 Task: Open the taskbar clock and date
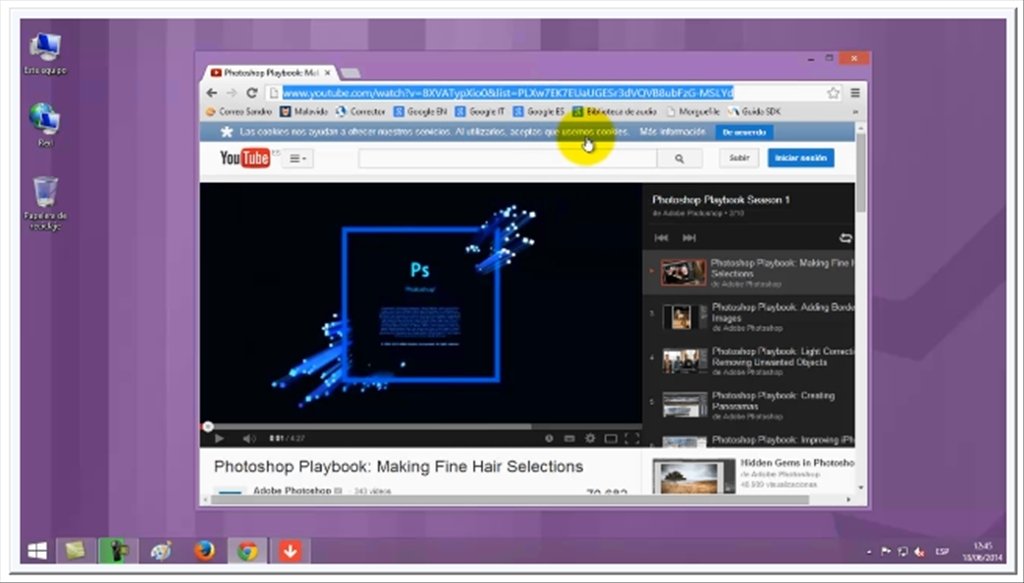[x=982, y=552]
